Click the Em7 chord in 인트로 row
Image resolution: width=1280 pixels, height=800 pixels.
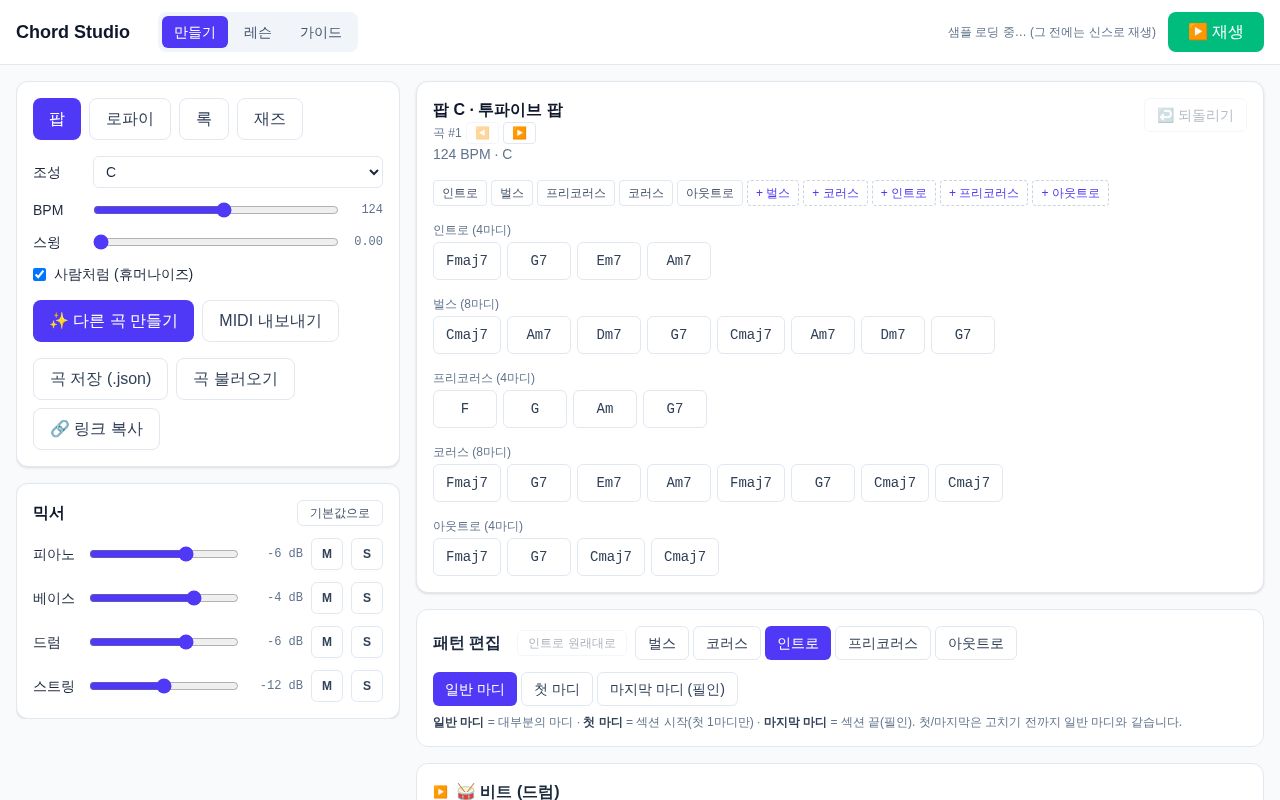click(x=609, y=261)
